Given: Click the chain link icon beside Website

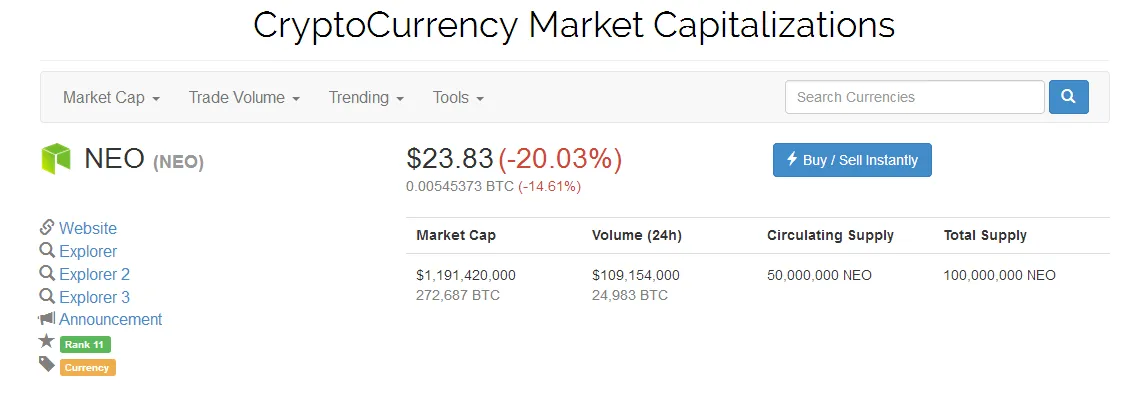Looking at the screenshot, I should (47, 227).
